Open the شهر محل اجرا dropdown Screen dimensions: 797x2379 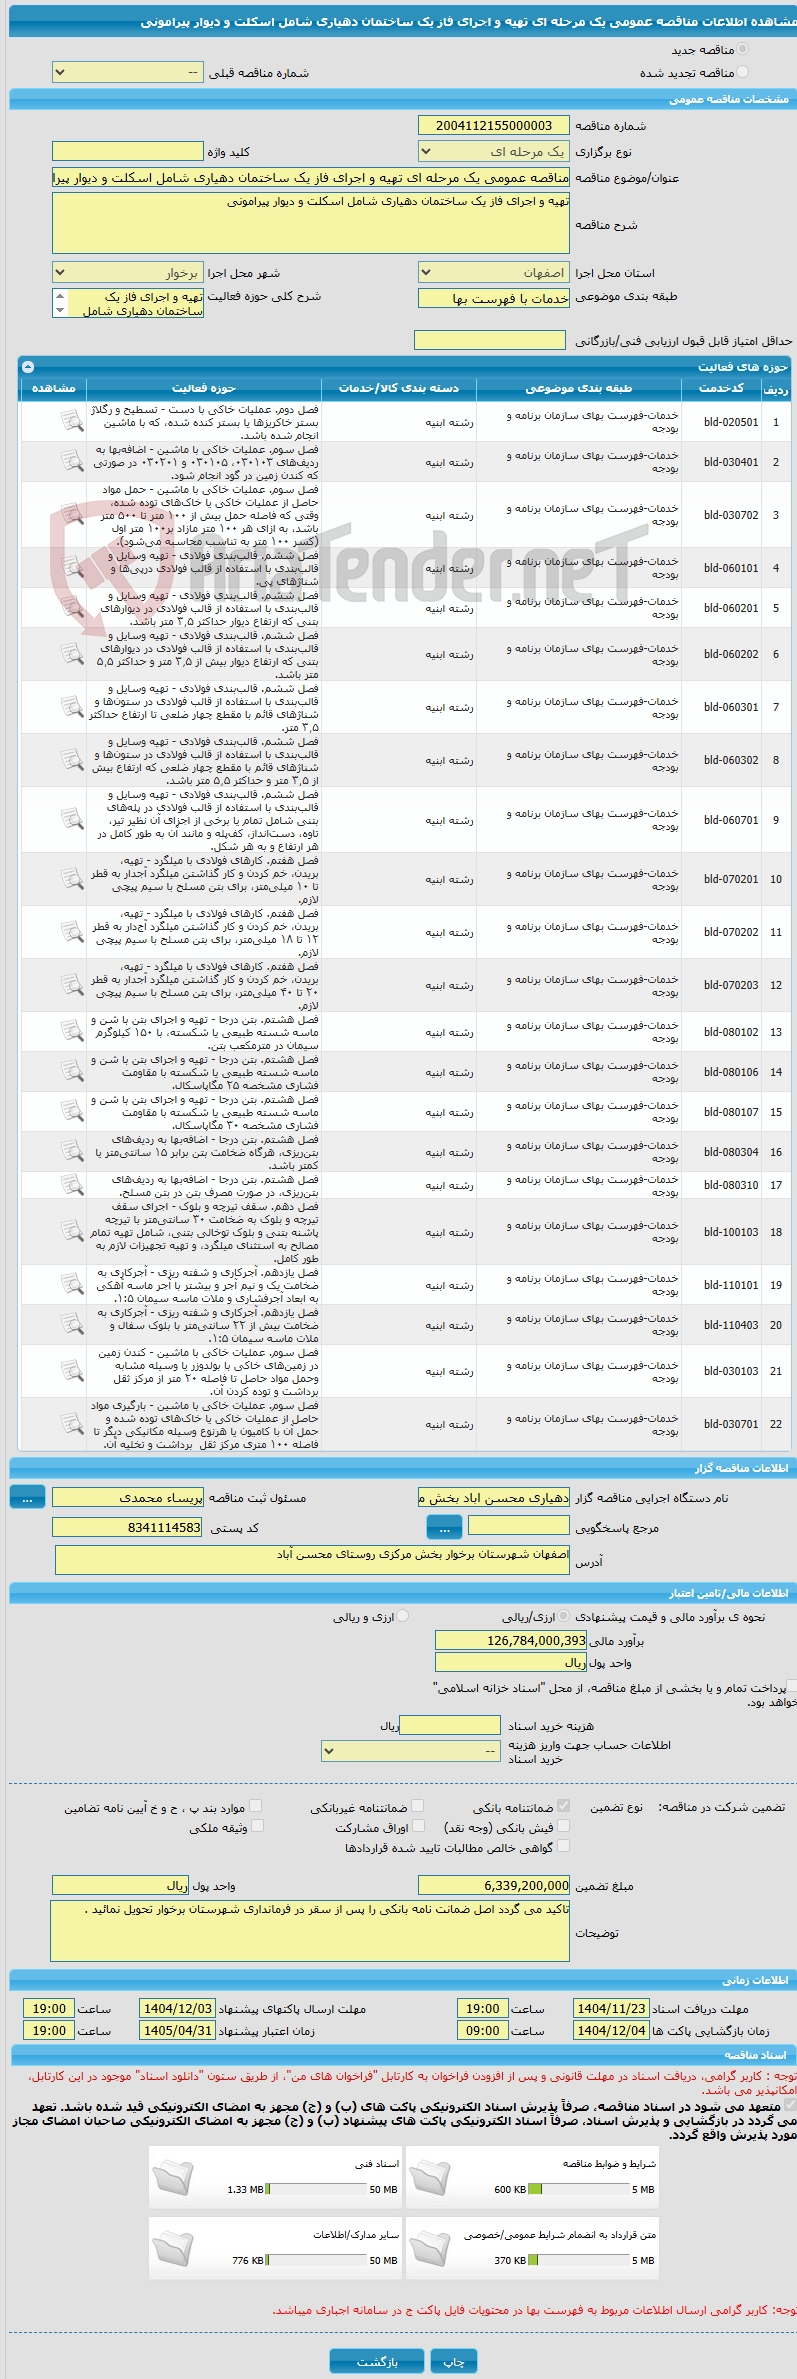click(128, 273)
